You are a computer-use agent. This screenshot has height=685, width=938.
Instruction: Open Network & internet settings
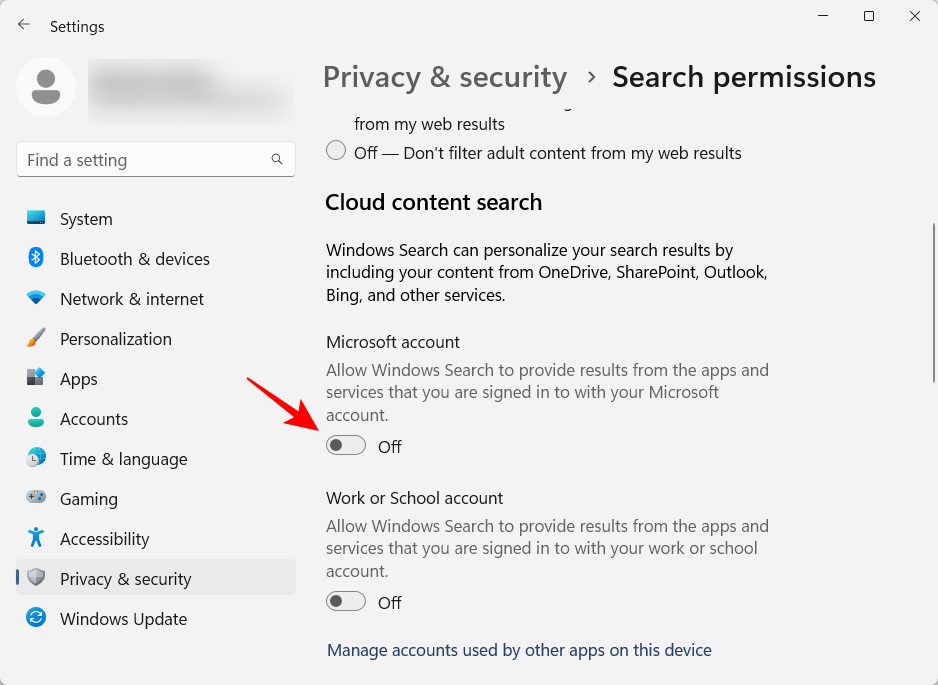(133, 298)
